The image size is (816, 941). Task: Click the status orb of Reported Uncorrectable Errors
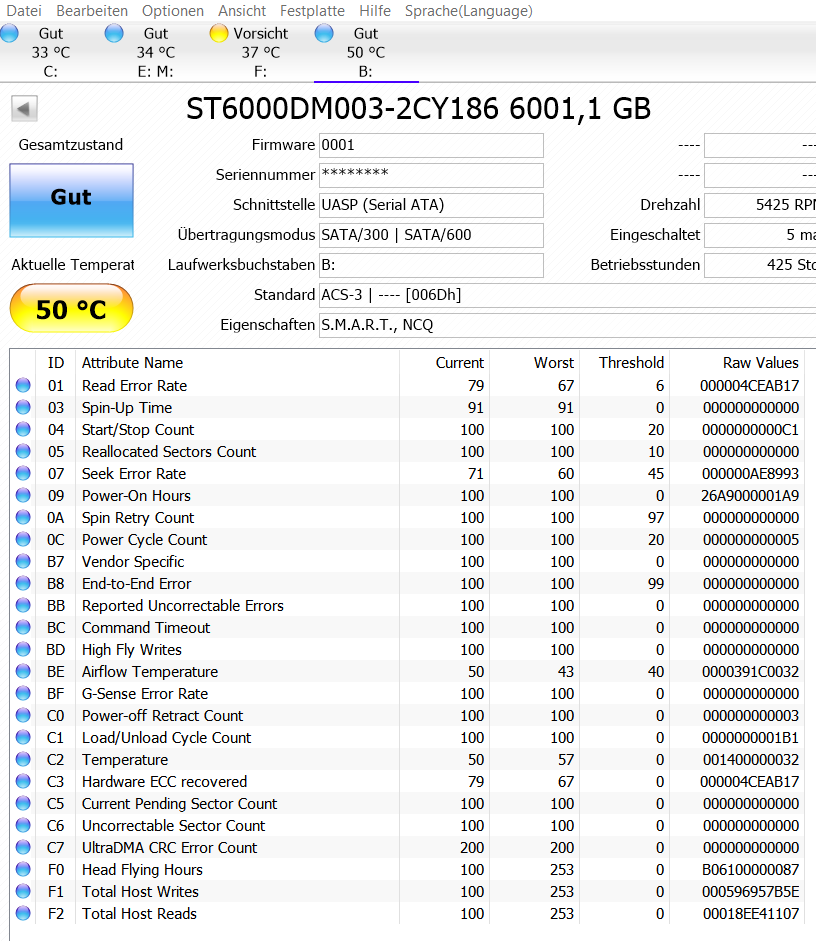point(23,606)
